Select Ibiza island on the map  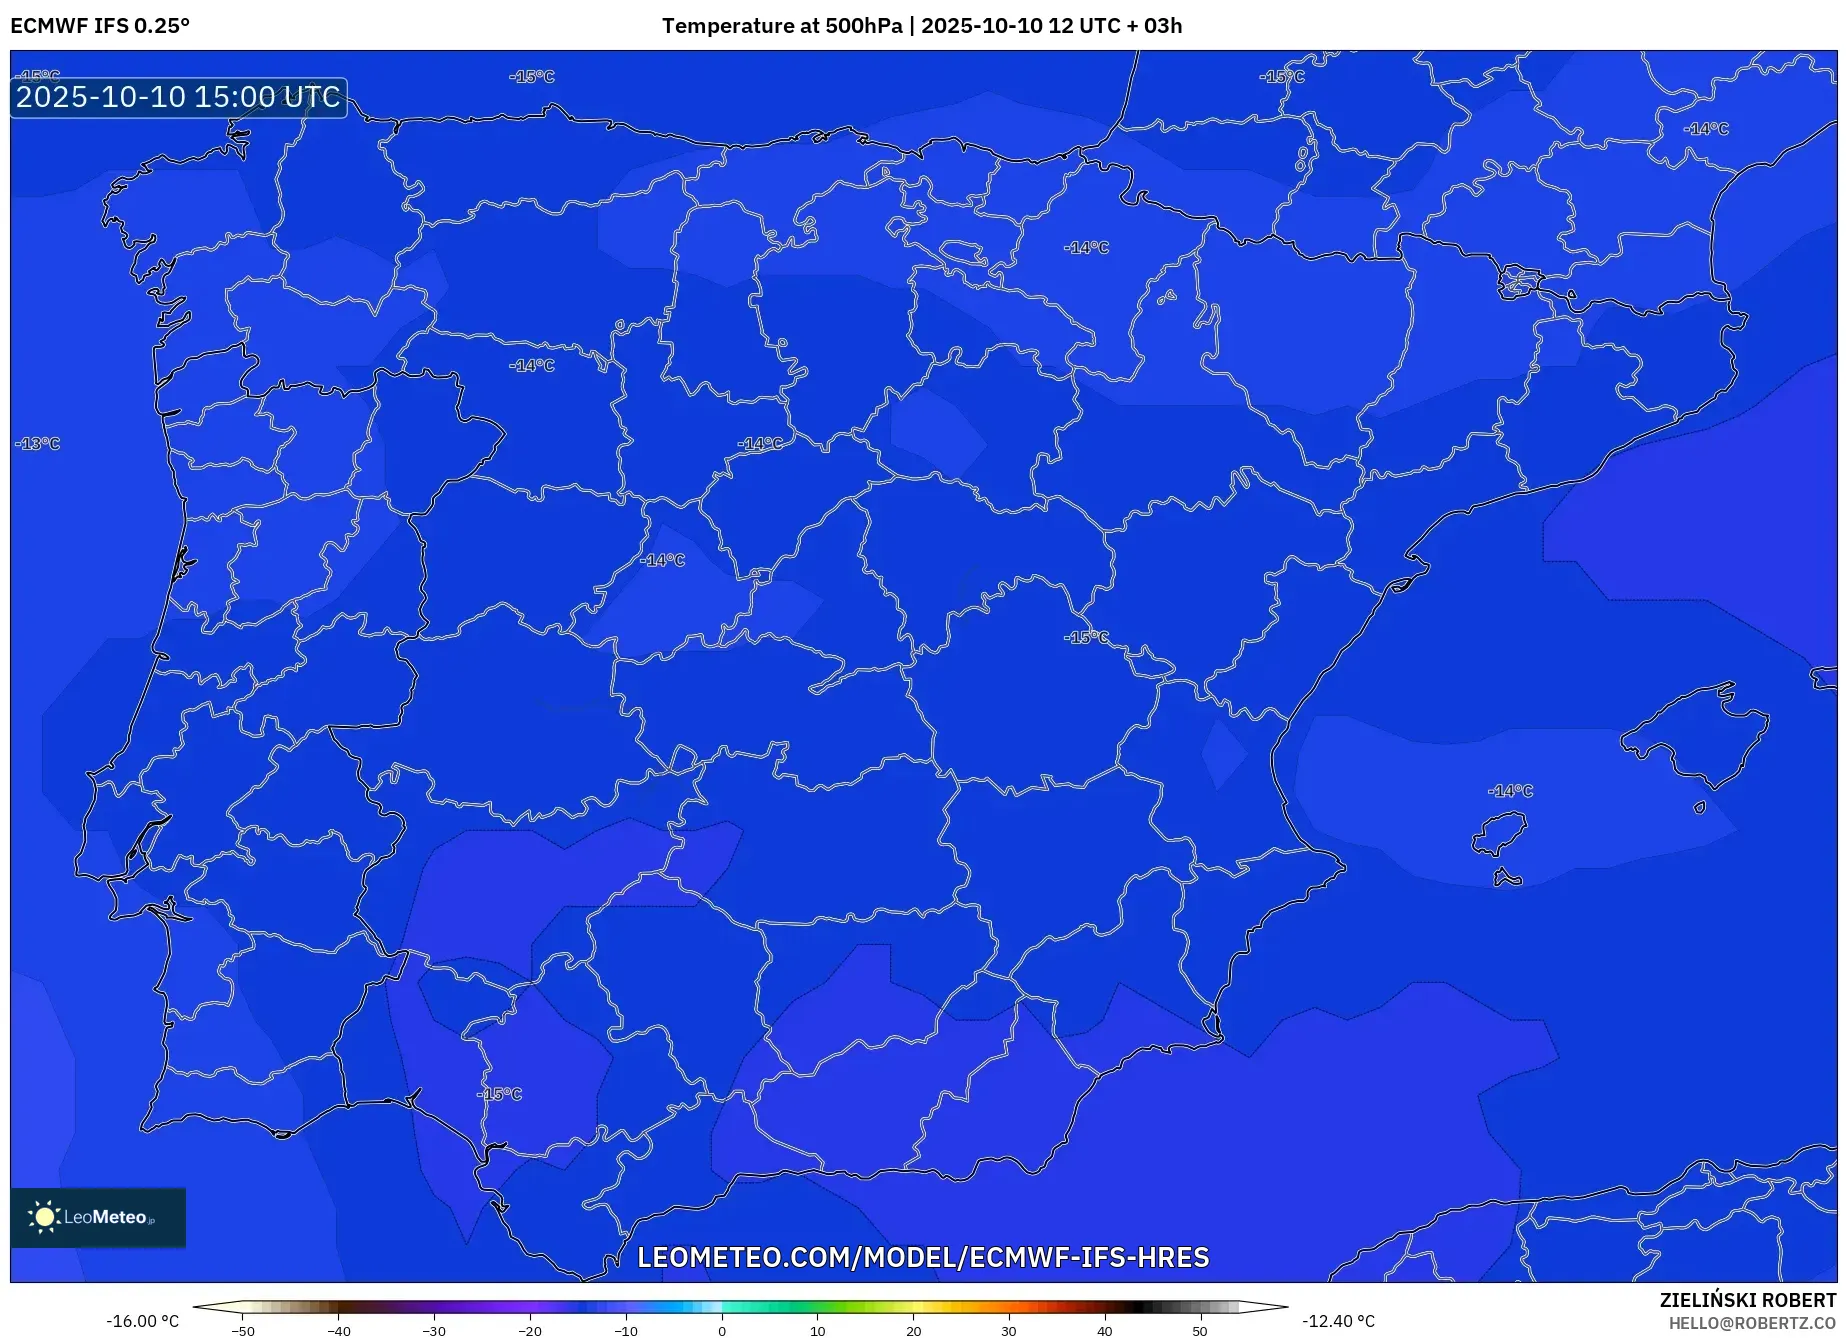tap(1500, 832)
